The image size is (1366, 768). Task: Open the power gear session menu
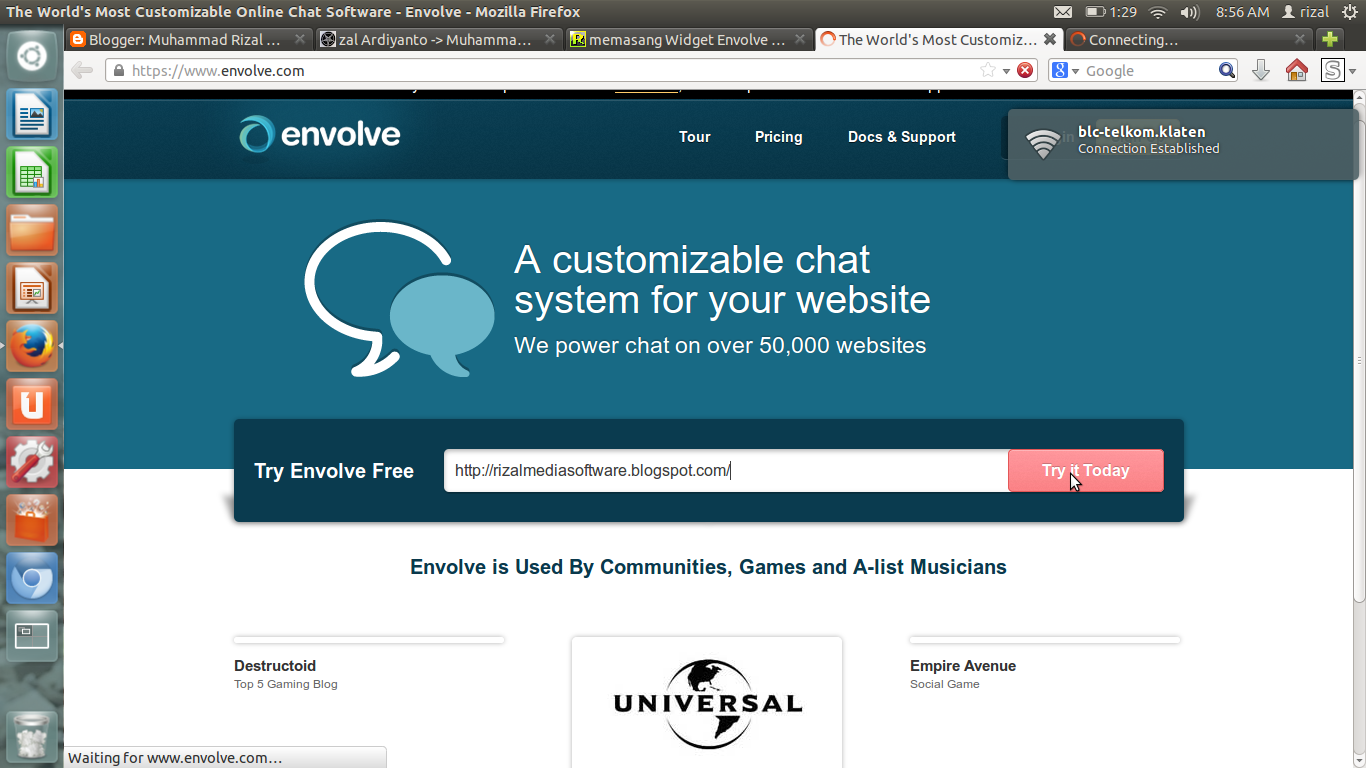[x=1348, y=12]
